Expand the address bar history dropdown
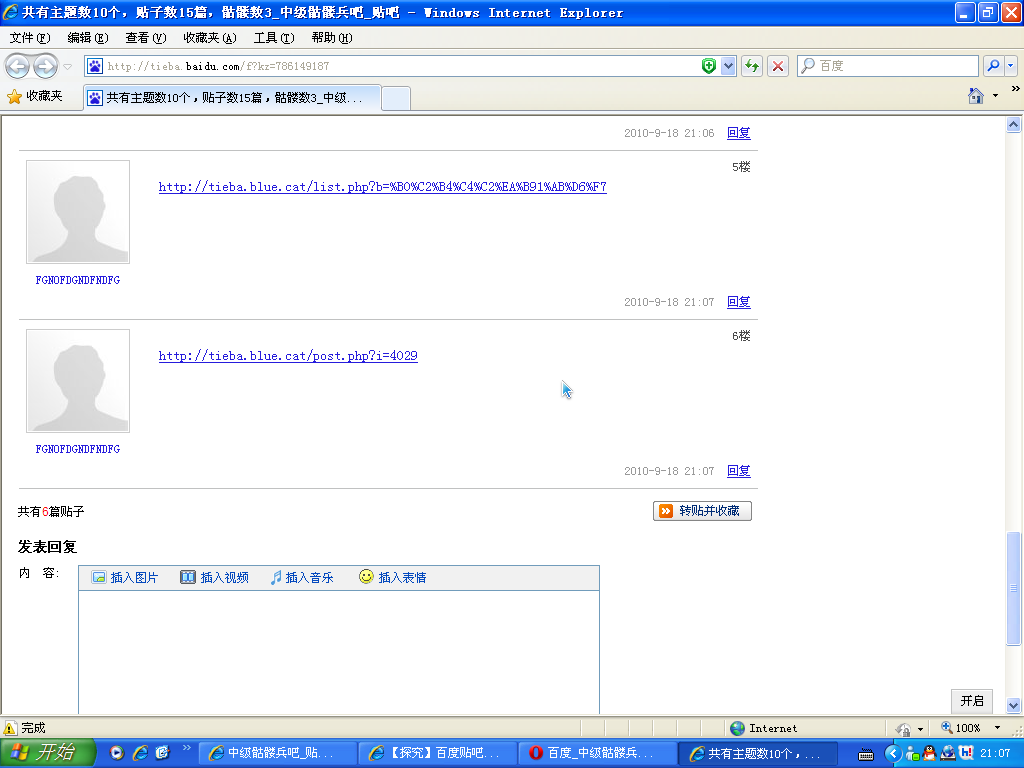1024x768 pixels. point(728,66)
